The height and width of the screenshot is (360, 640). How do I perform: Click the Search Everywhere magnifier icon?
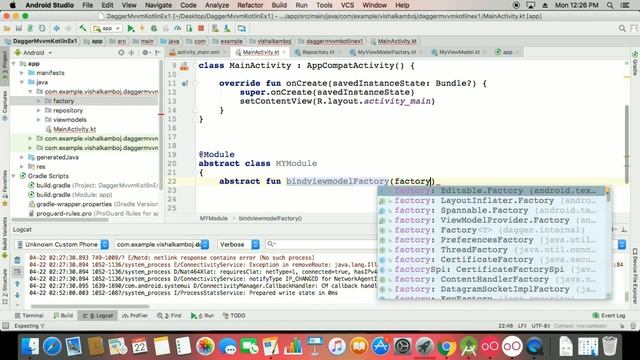[622, 28]
